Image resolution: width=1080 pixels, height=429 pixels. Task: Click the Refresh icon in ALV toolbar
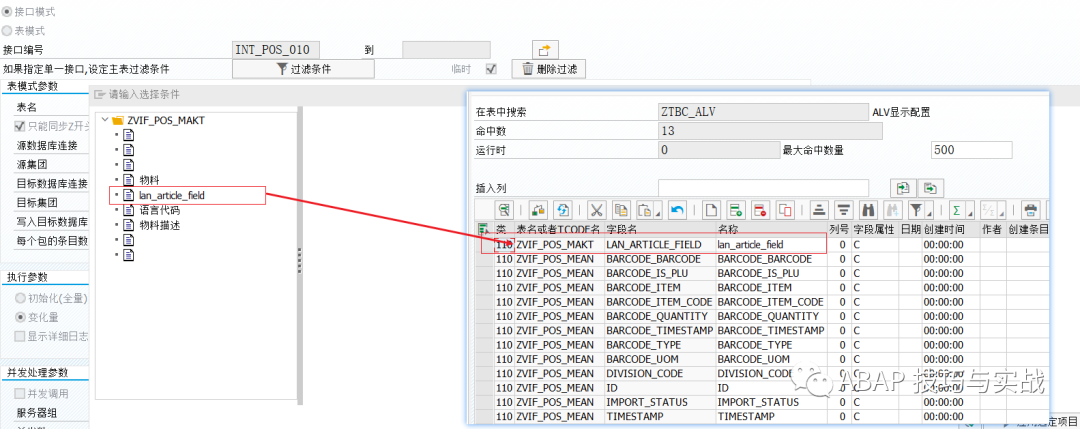563,210
